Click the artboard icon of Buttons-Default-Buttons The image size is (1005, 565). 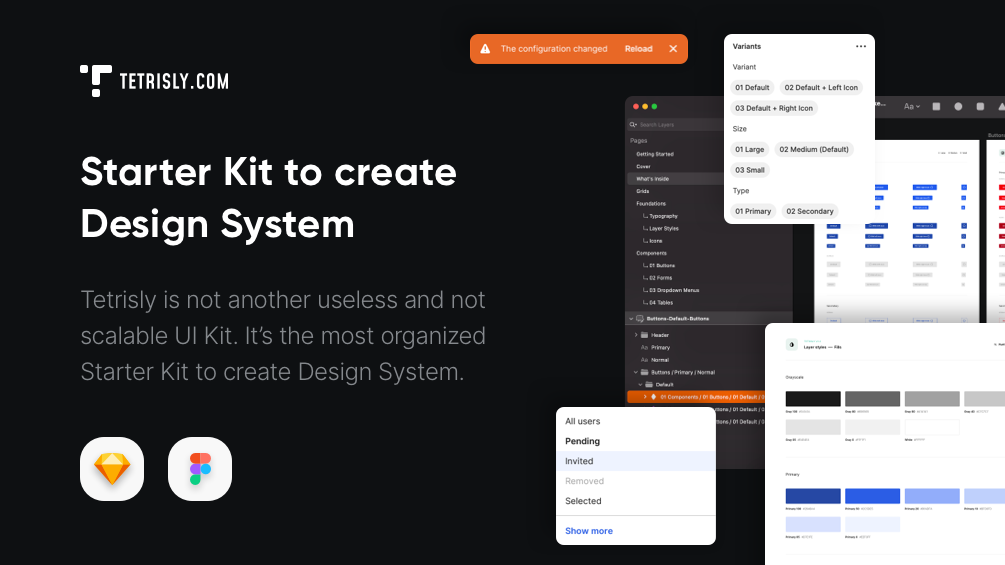[640, 318]
